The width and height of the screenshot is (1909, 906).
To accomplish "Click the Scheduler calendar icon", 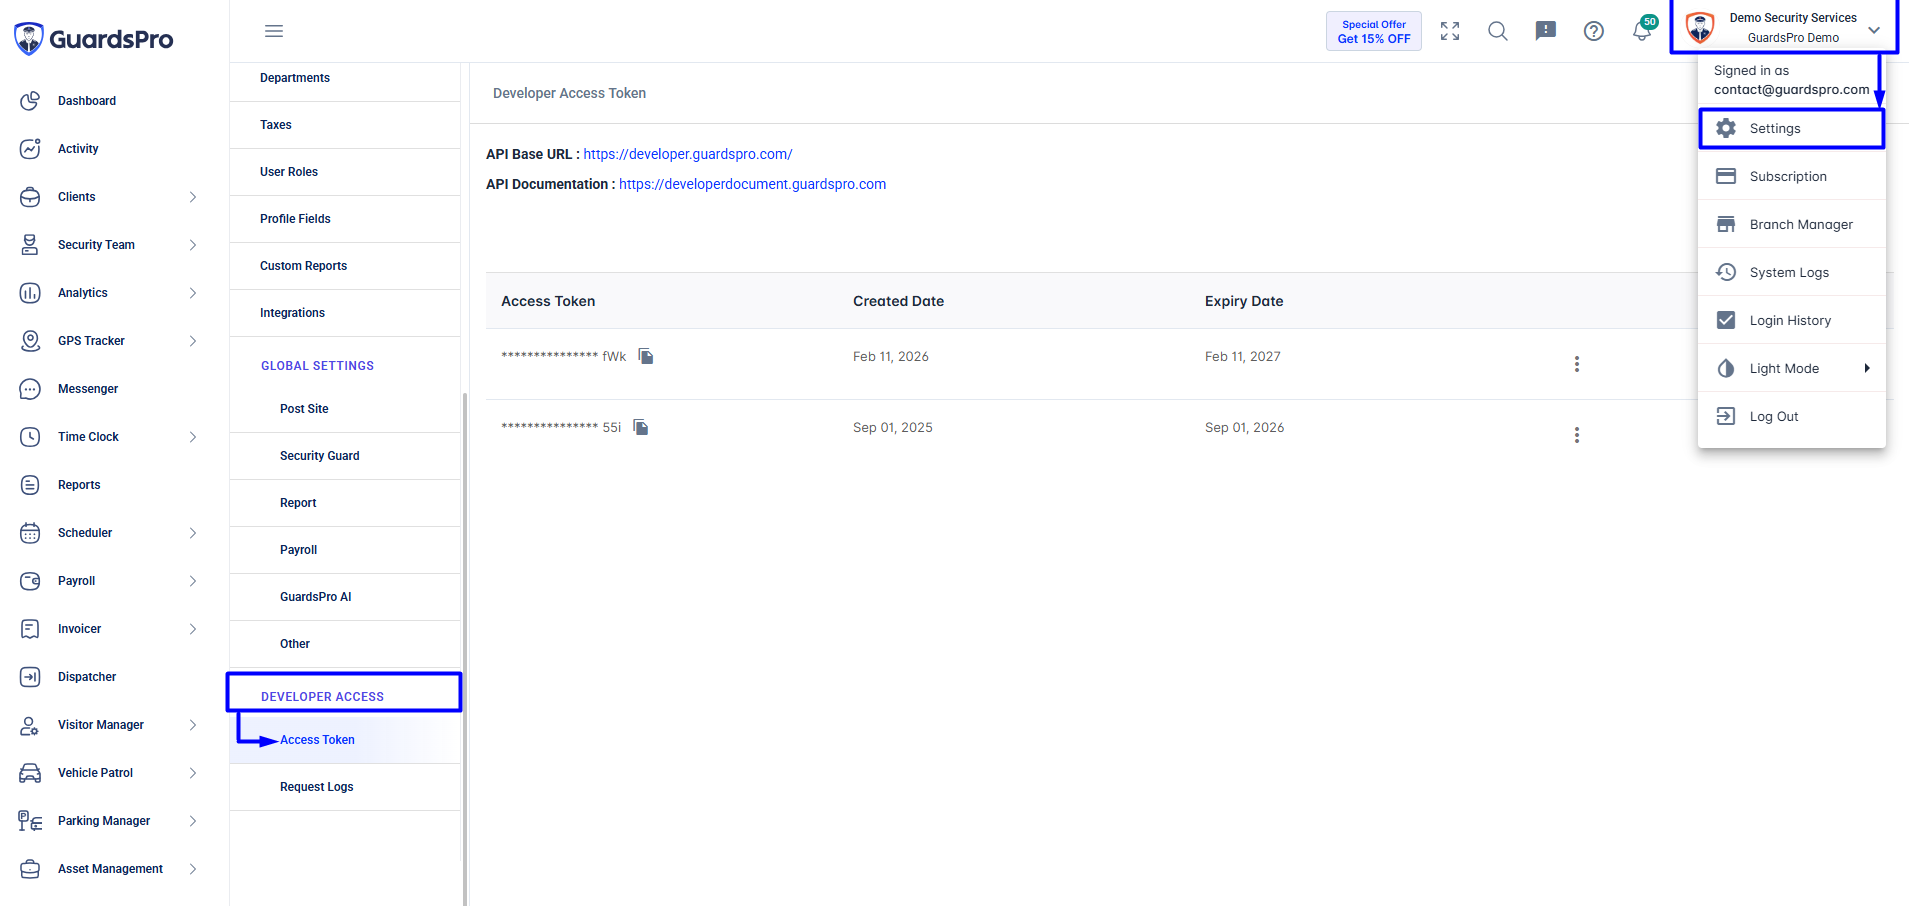I will pyautogui.click(x=30, y=533).
